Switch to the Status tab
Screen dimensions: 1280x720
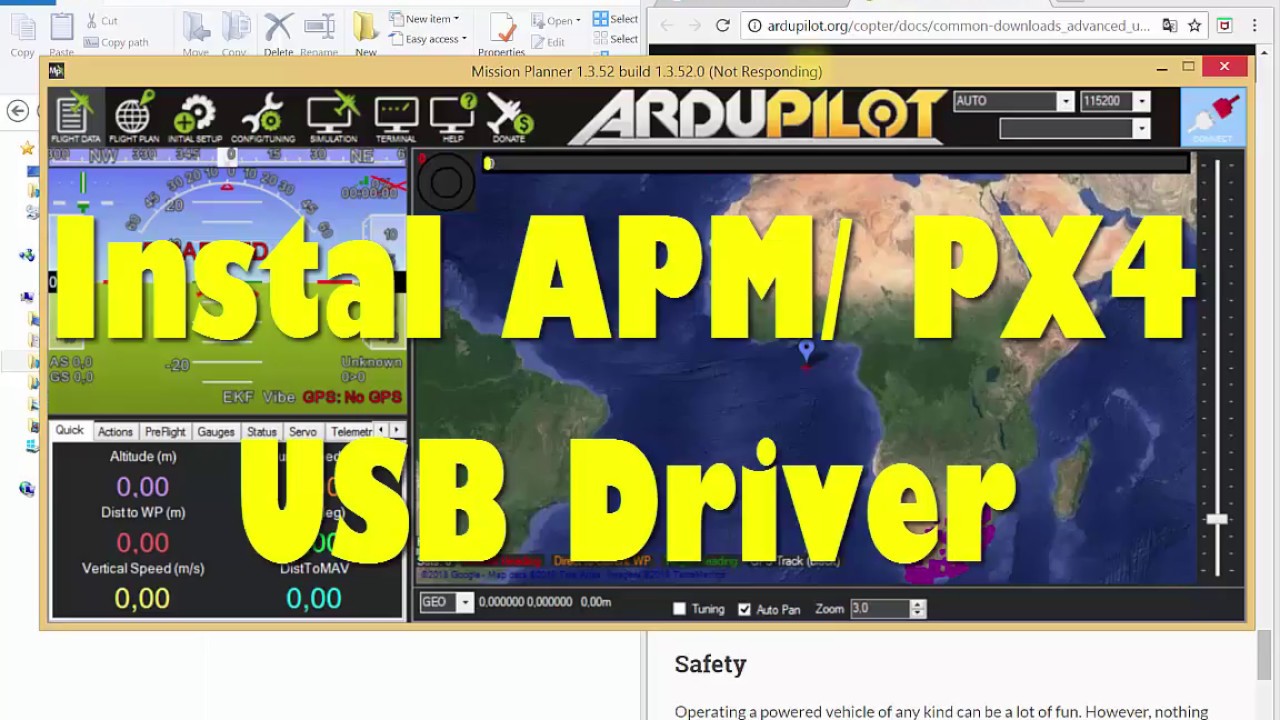[x=262, y=432]
